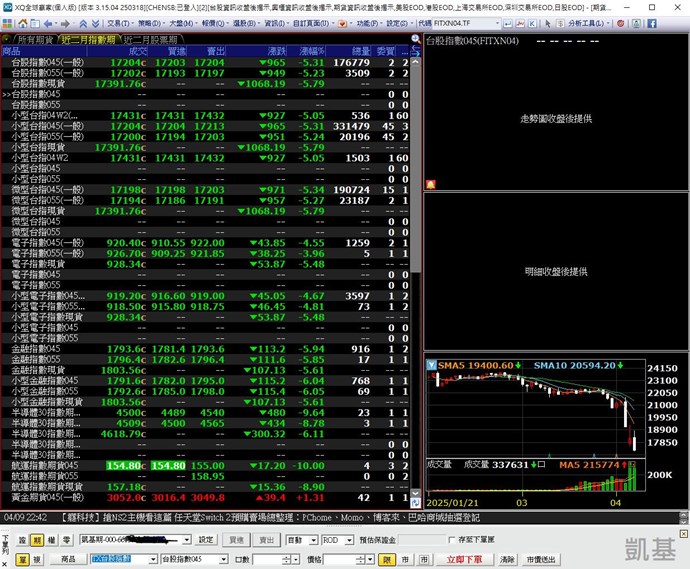Click the SMA5 indicator settings icon
This screenshot has height=569, width=690.
tap(431, 366)
